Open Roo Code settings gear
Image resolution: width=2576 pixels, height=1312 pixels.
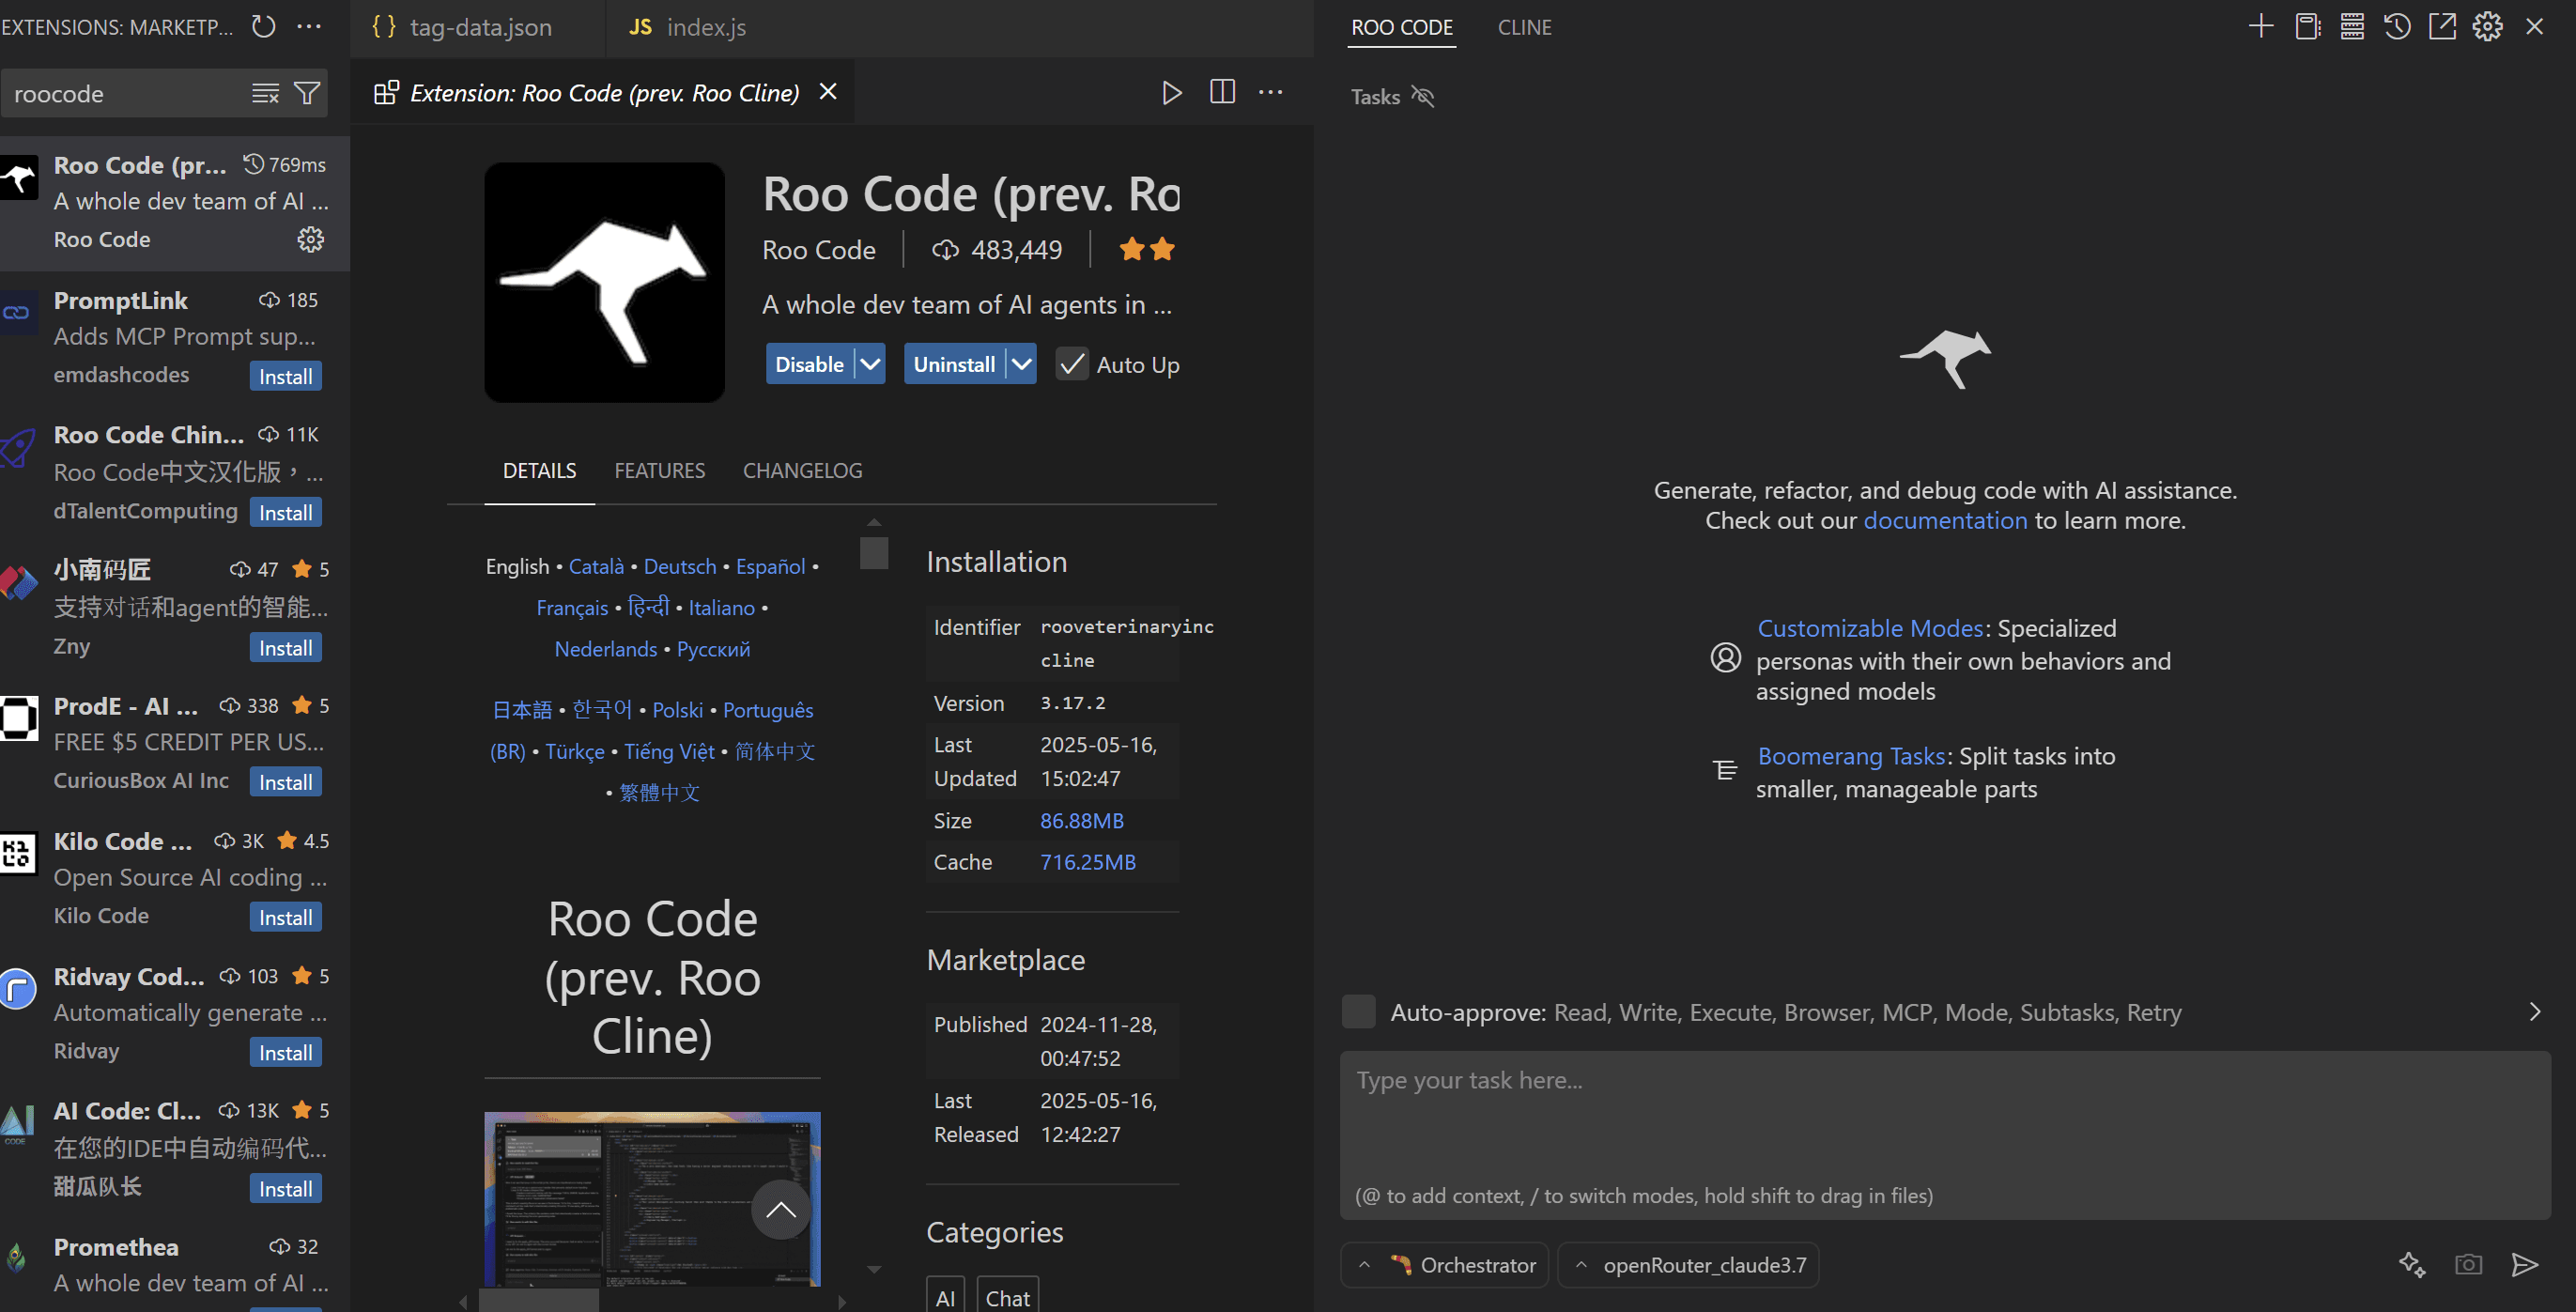pos(2488,27)
